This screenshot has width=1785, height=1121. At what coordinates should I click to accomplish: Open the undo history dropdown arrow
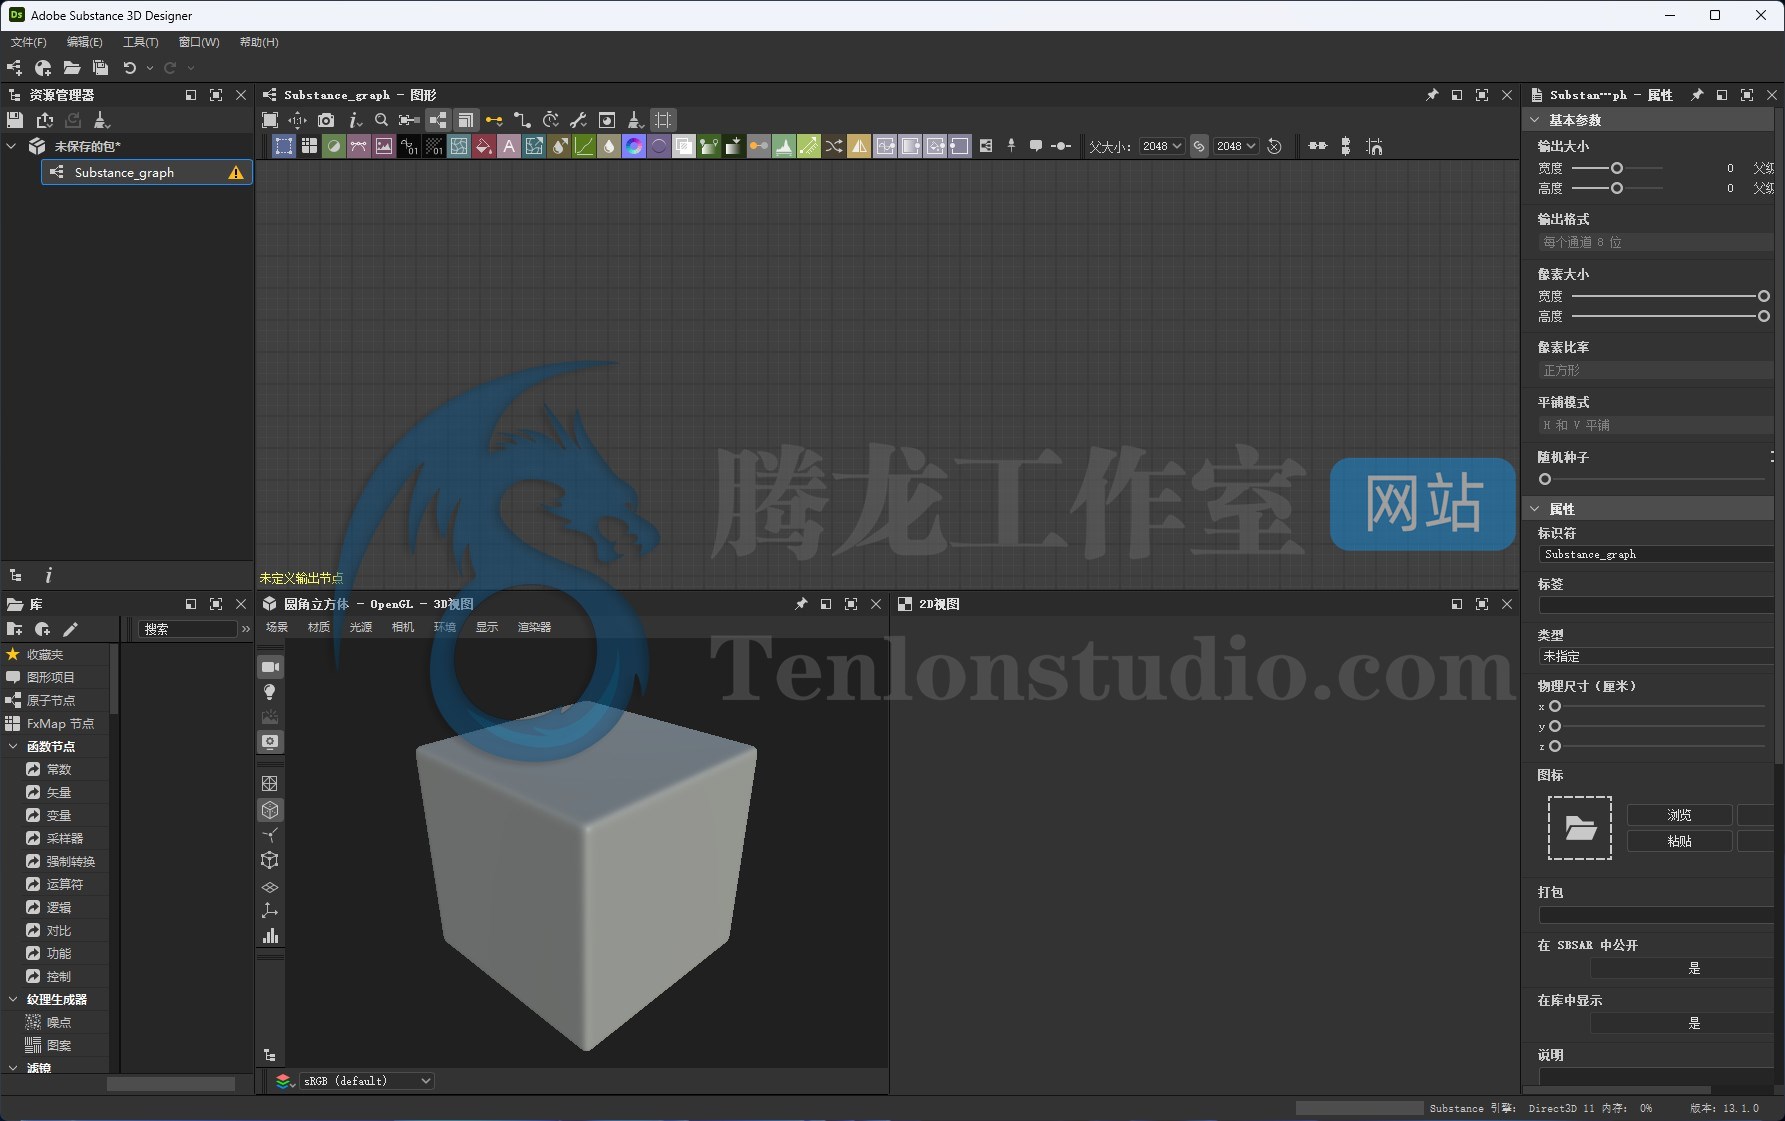coord(150,68)
